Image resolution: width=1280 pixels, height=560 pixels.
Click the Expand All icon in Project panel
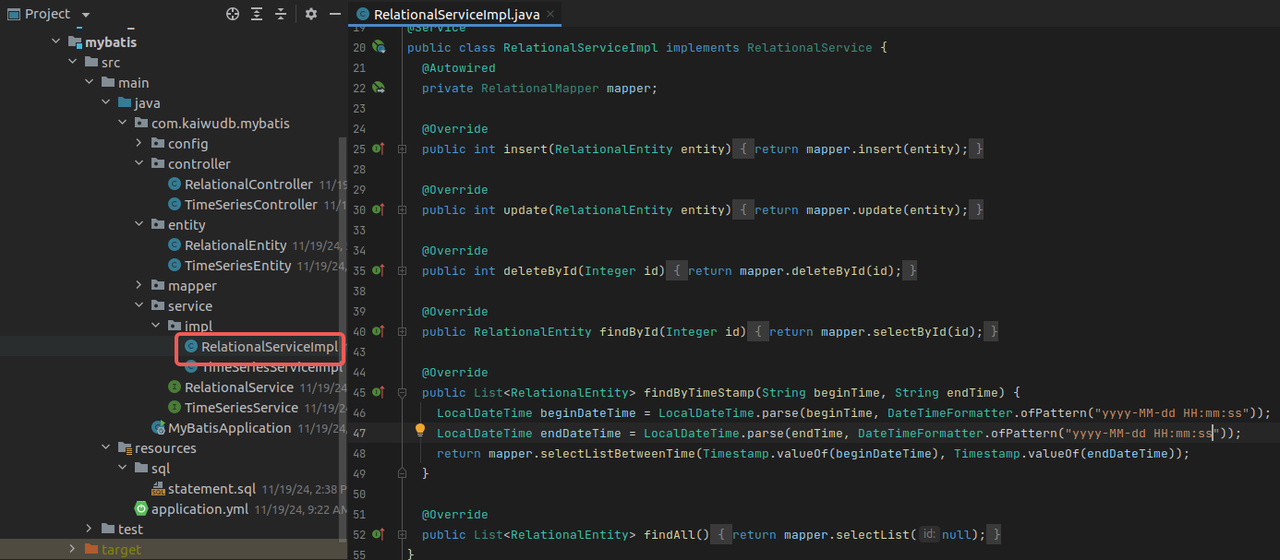(257, 14)
